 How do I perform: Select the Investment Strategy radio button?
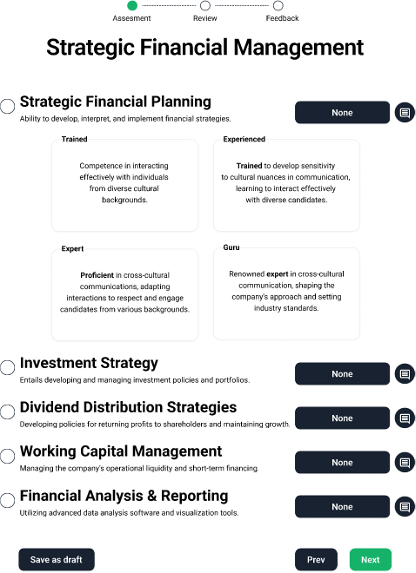click(7, 367)
